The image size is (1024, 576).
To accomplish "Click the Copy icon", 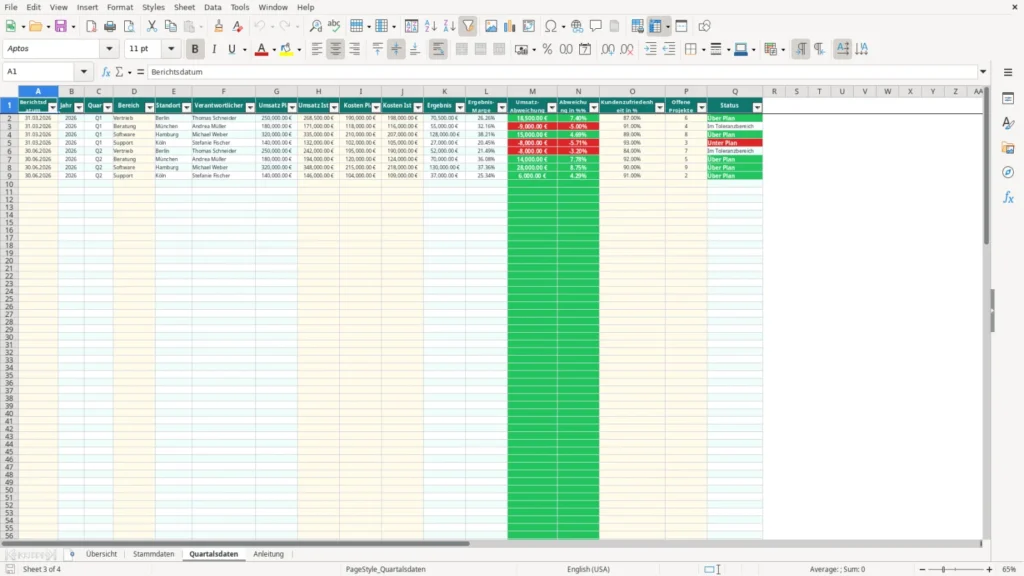I will tap(170, 26).
